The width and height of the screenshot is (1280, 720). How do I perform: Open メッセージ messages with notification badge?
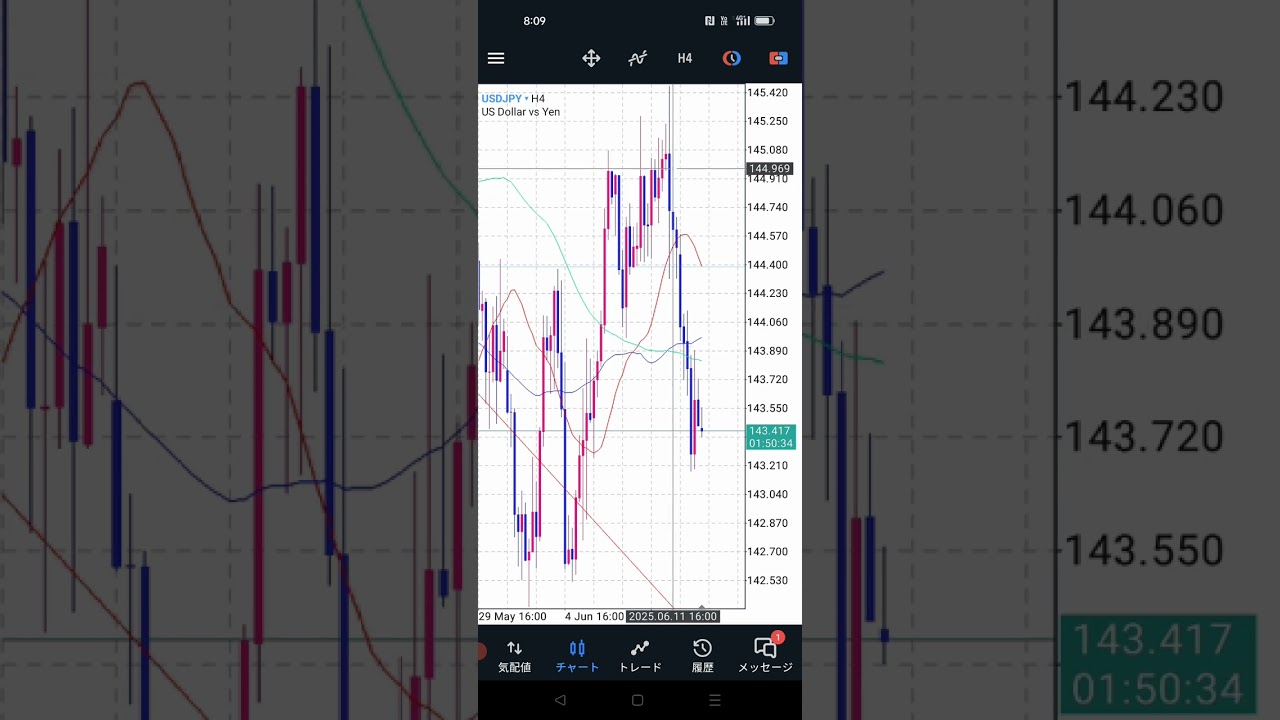tap(765, 656)
